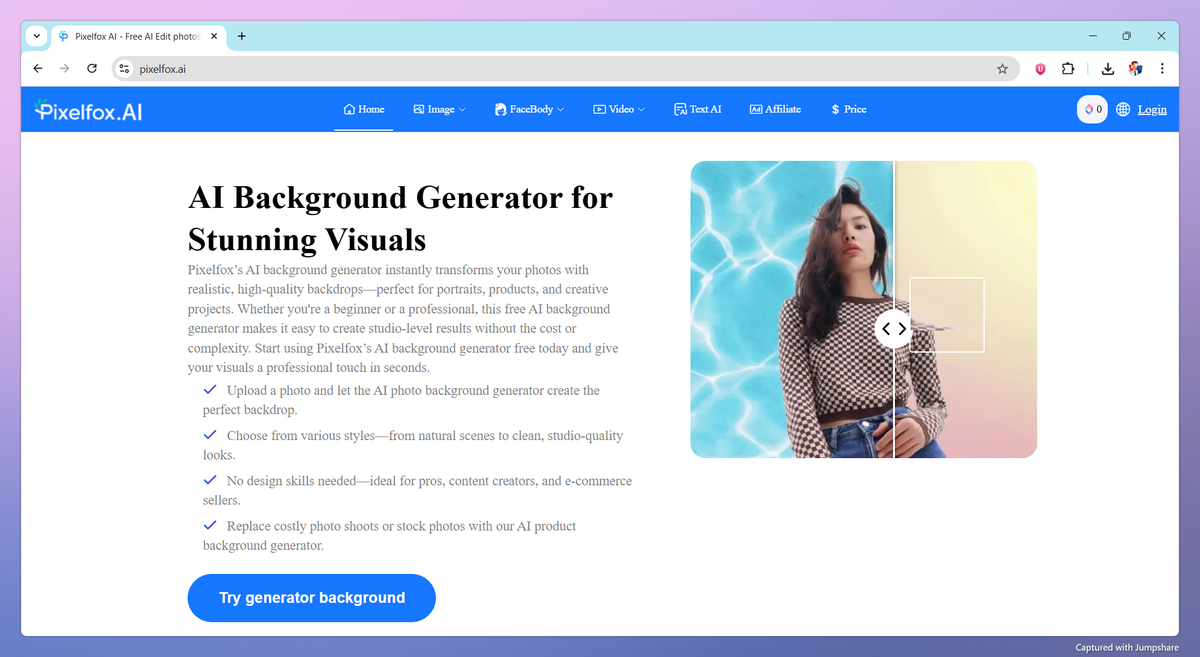Click the Login link

pyautogui.click(x=1152, y=109)
